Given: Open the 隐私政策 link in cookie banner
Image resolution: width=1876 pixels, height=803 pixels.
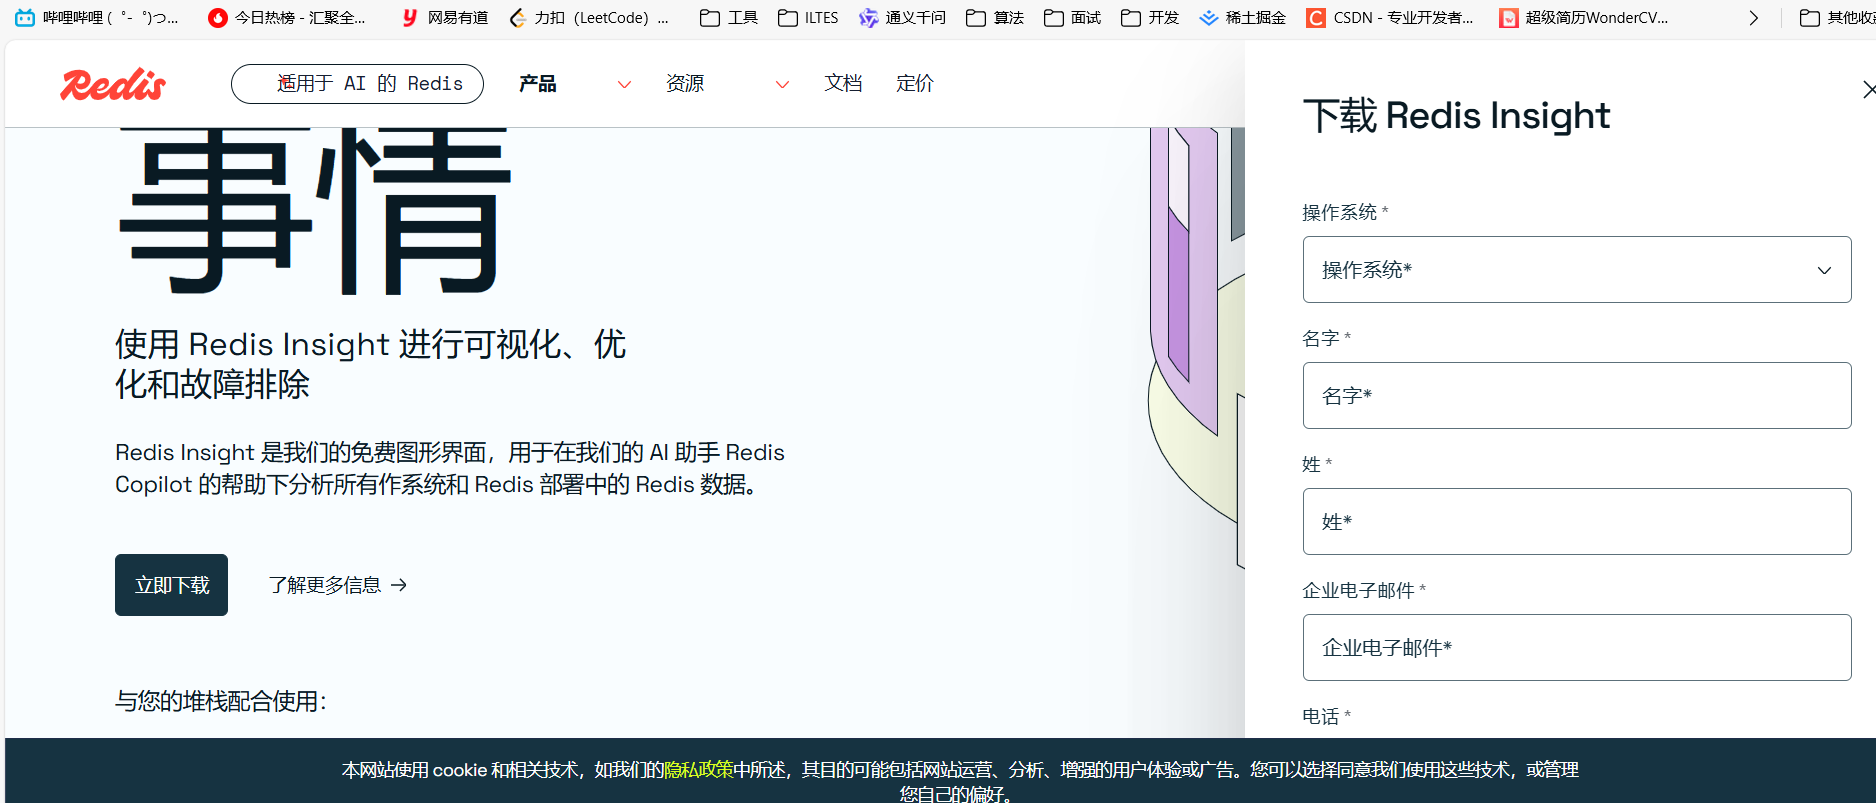Looking at the screenshot, I should (699, 770).
